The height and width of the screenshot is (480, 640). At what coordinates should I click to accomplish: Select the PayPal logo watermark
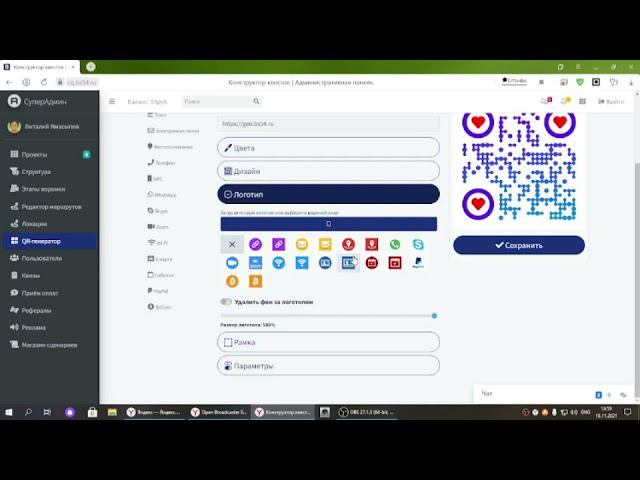418,263
